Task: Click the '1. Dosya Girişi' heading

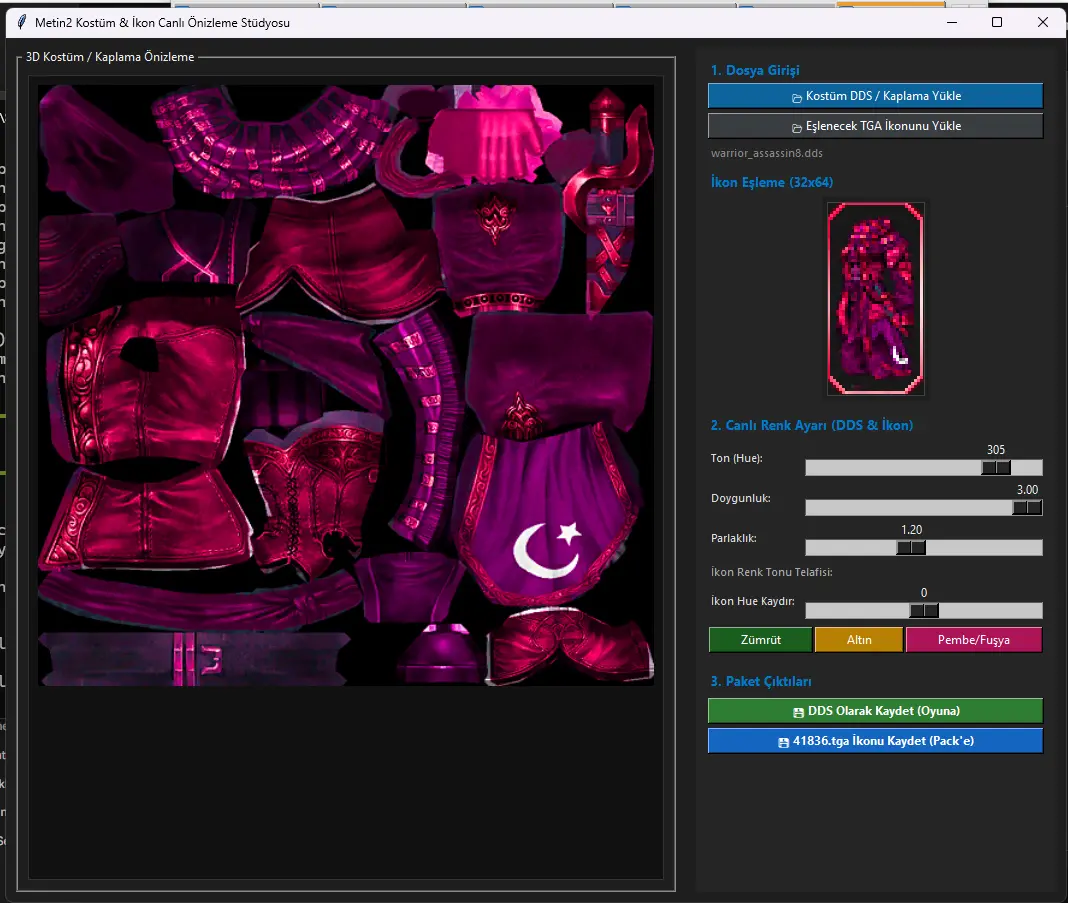Action: [755, 70]
